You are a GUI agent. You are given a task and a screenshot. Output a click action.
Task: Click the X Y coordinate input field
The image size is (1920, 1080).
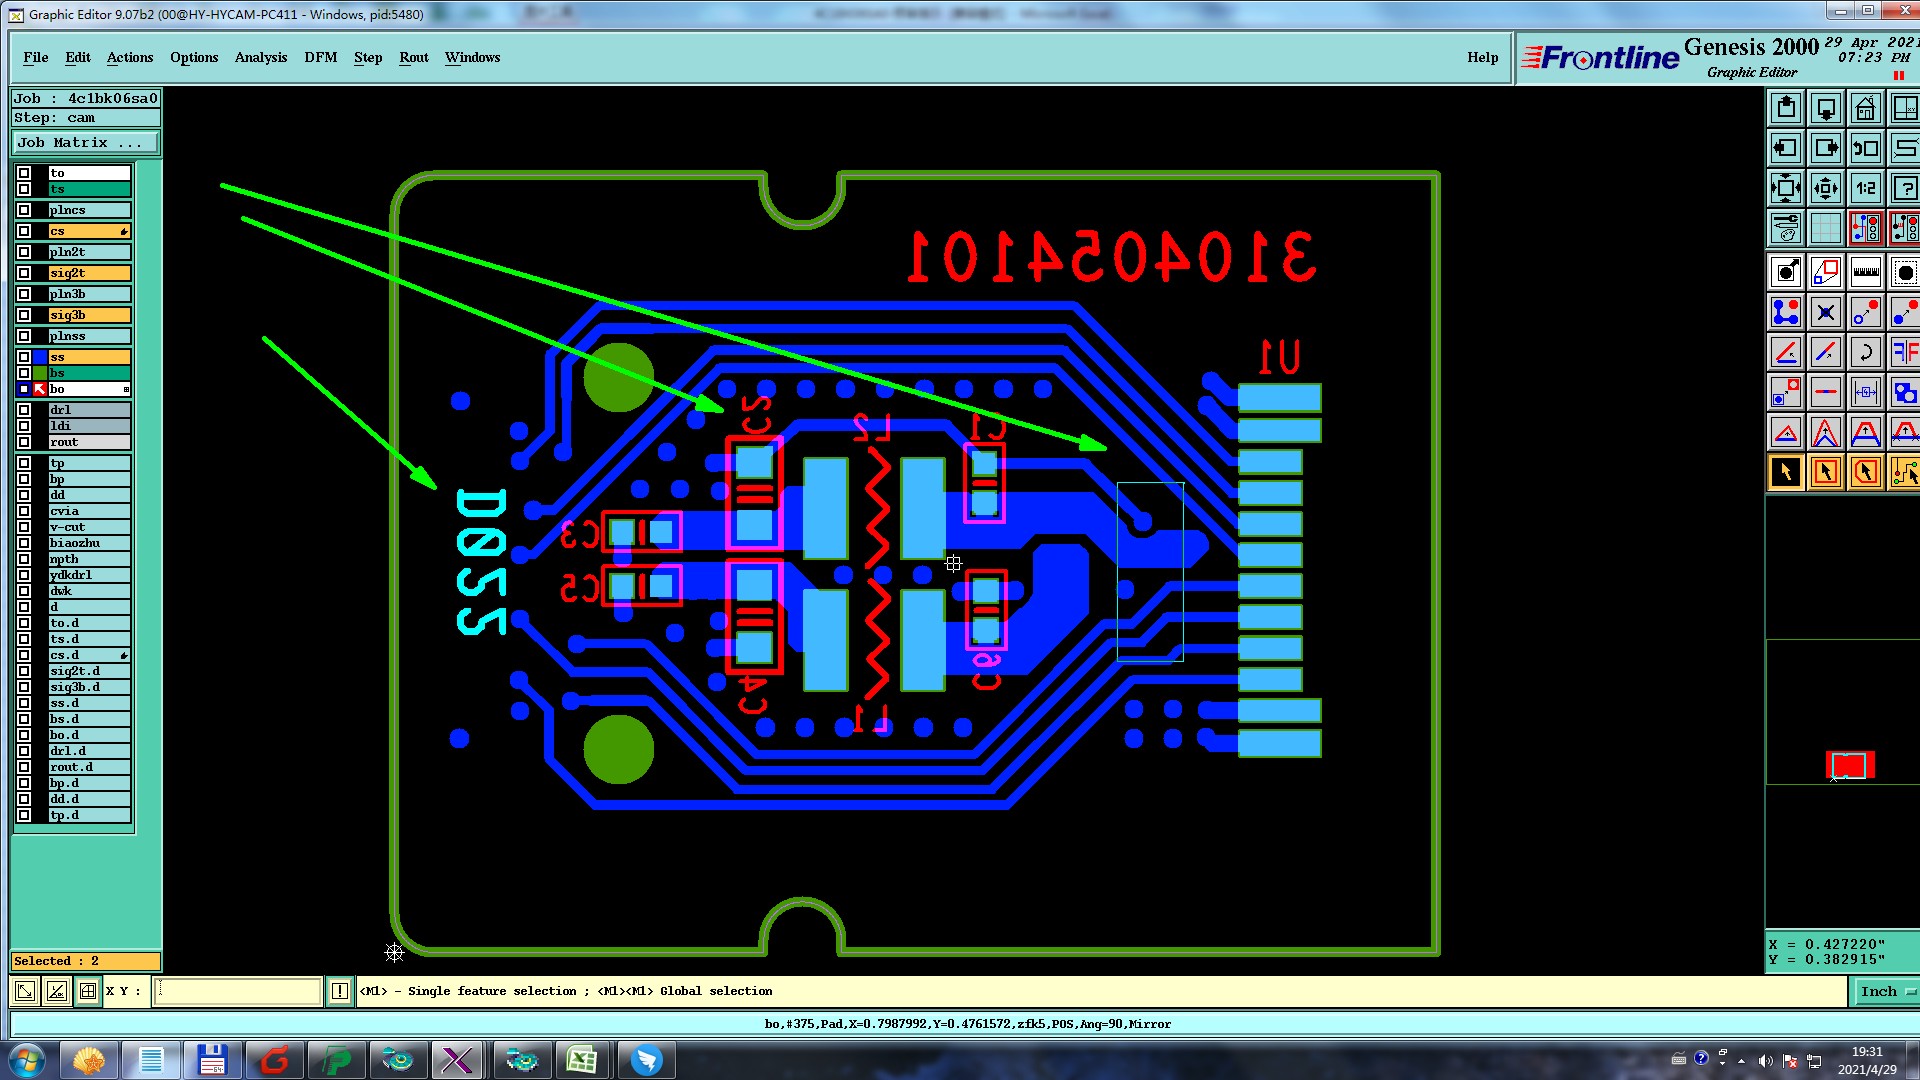pos(238,991)
